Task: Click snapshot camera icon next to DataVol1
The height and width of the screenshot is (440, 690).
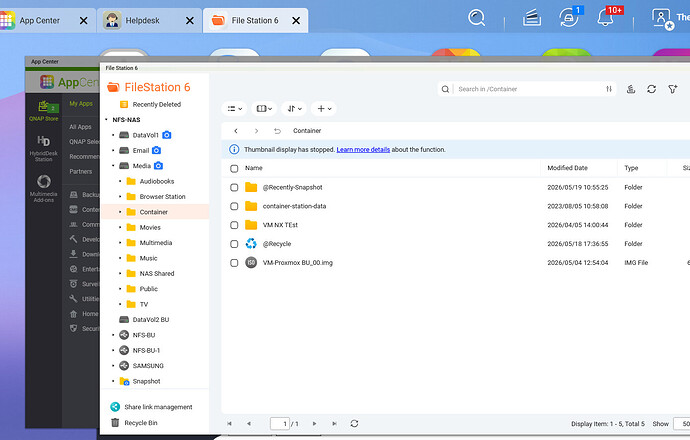Action: (167, 135)
